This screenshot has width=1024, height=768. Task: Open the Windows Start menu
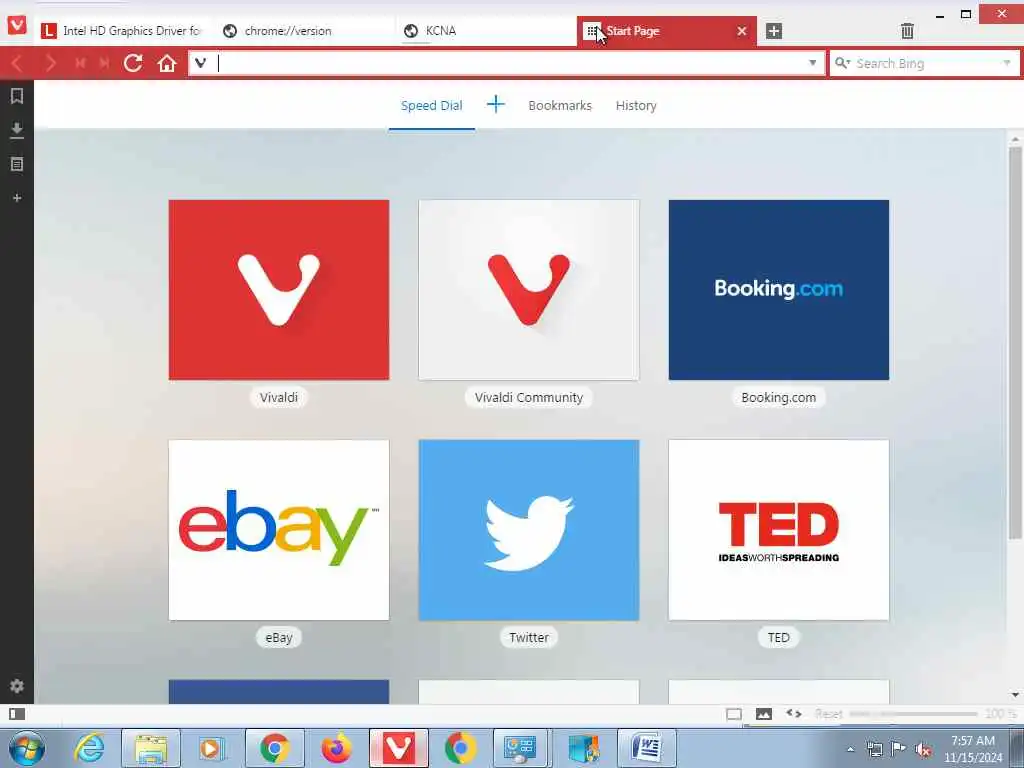[x=27, y=748]
